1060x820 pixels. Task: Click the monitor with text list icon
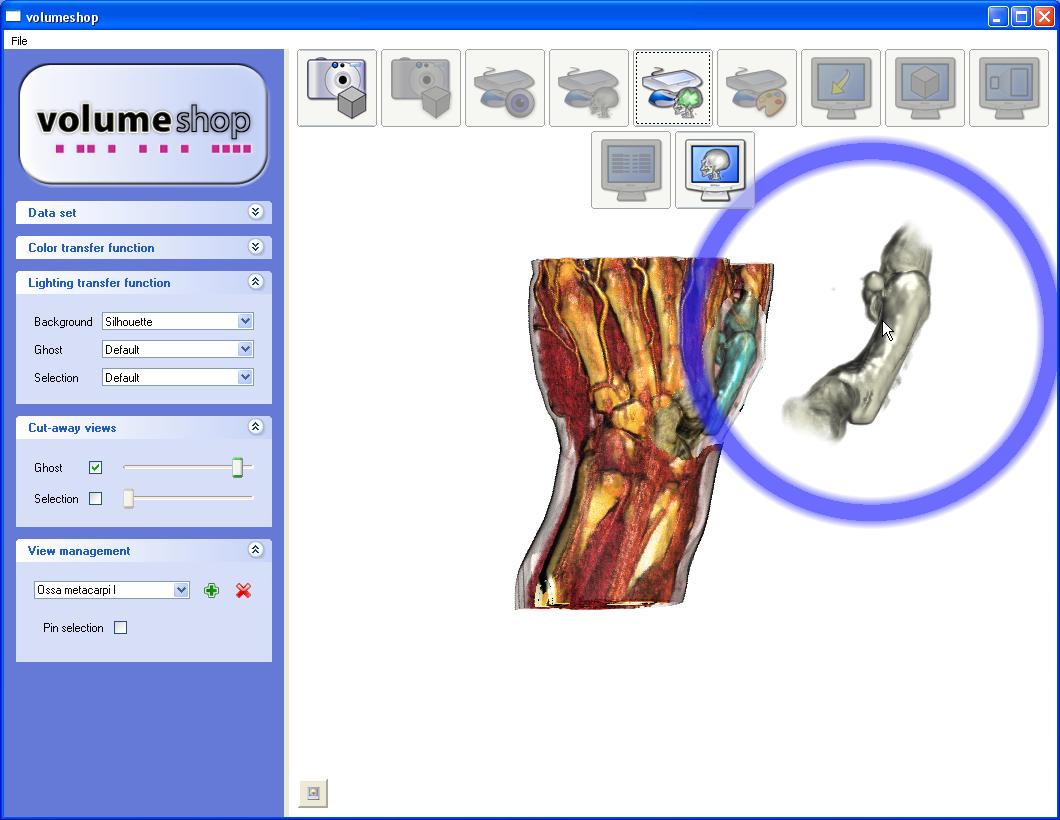[631, 170]
